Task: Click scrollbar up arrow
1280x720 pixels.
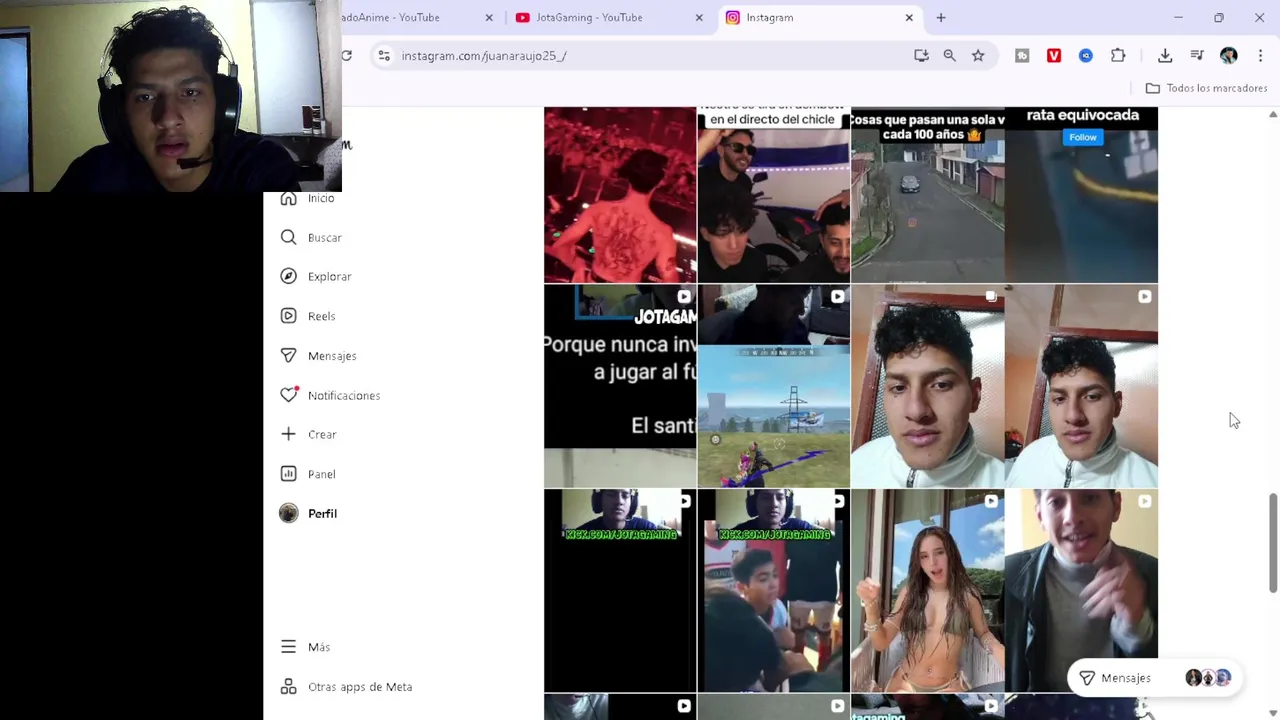Action: [x=1273, y=114]
